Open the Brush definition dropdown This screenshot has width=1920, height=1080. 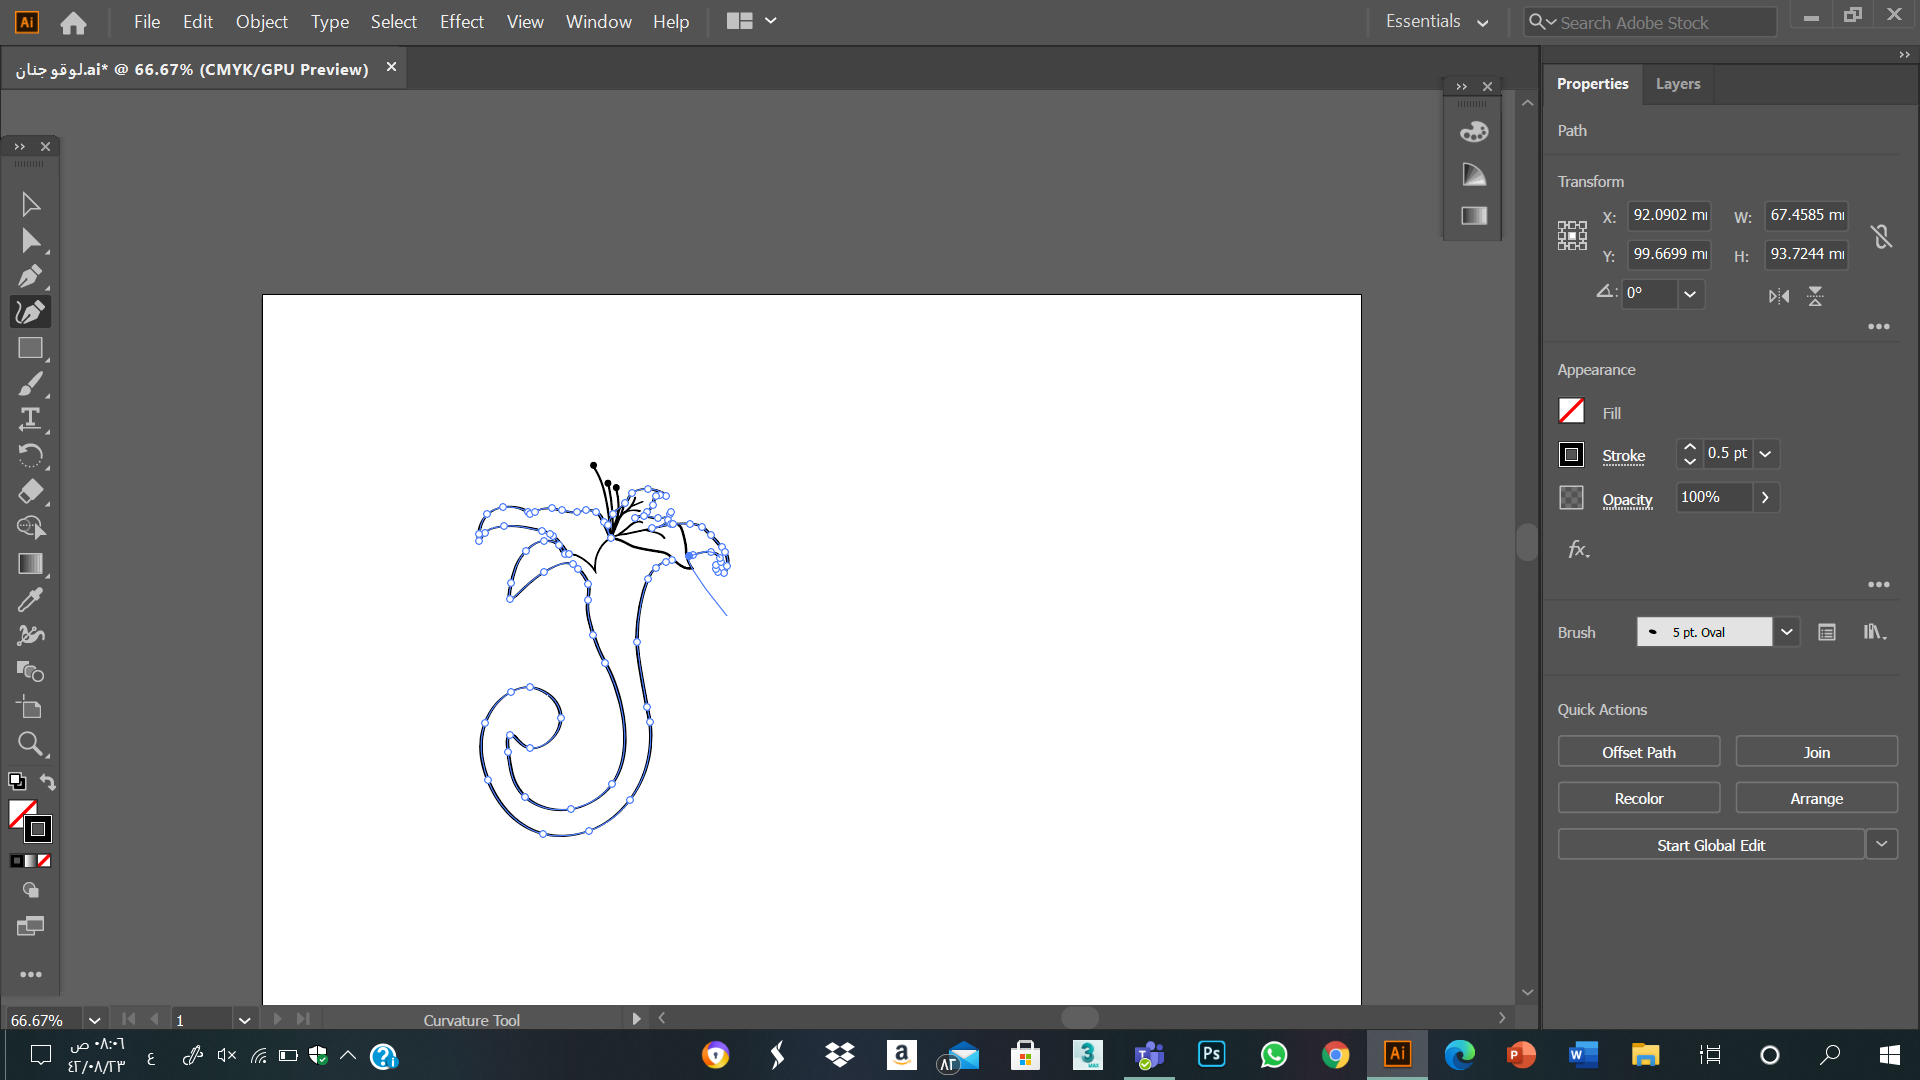click(x=1786, y=632)
